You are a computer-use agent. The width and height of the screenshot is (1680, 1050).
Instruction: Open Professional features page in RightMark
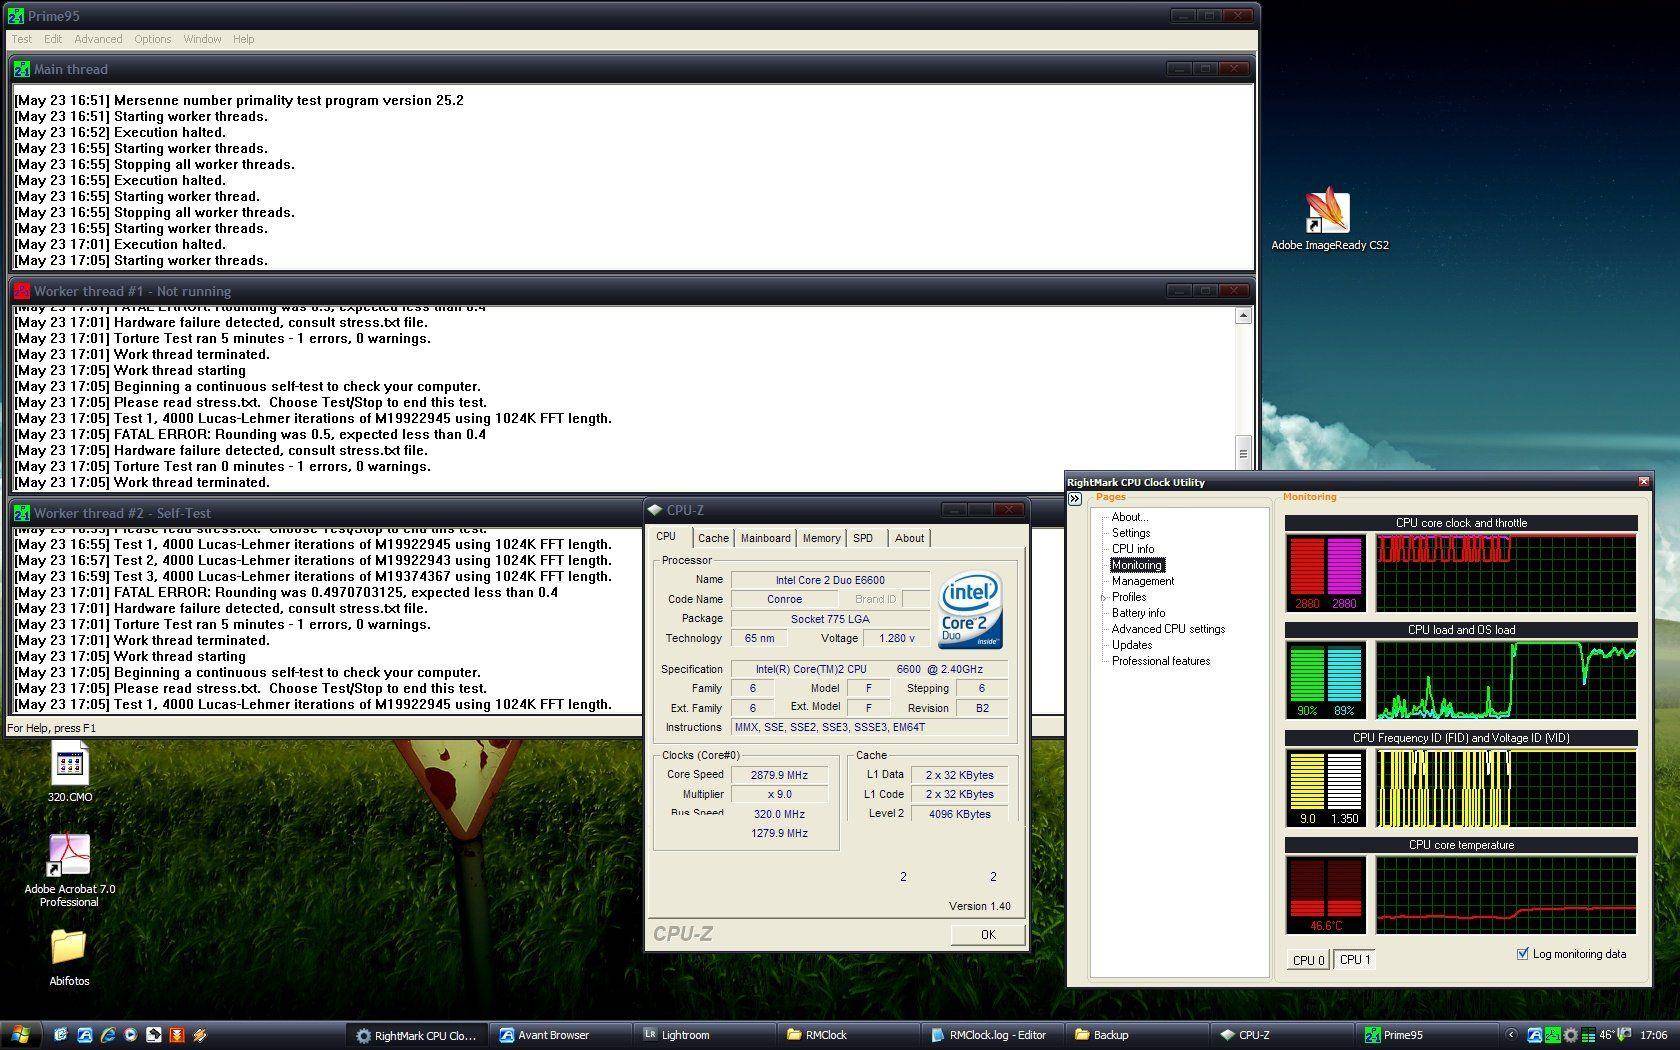coord(1161,661)
